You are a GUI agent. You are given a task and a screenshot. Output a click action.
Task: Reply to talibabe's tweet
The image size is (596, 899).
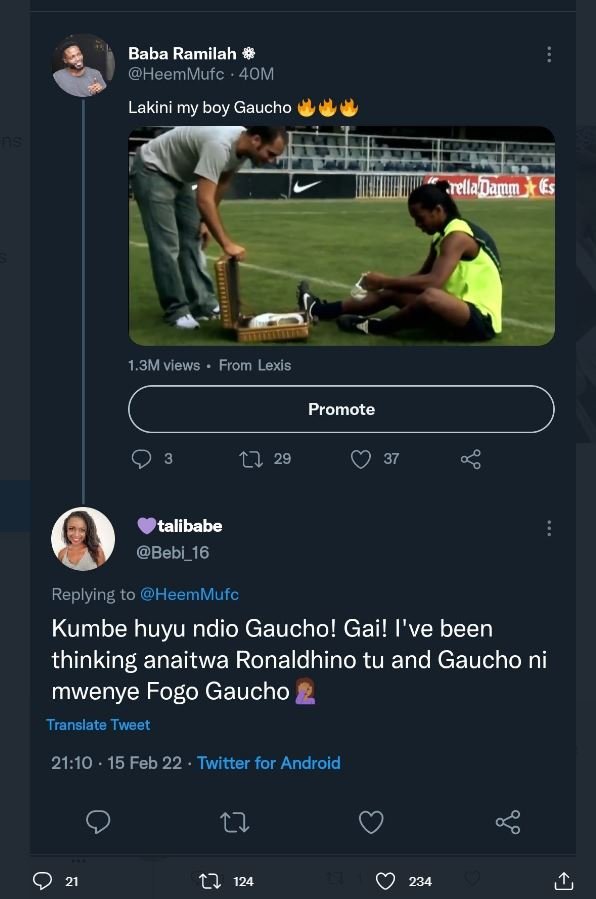tap(97, 822)
